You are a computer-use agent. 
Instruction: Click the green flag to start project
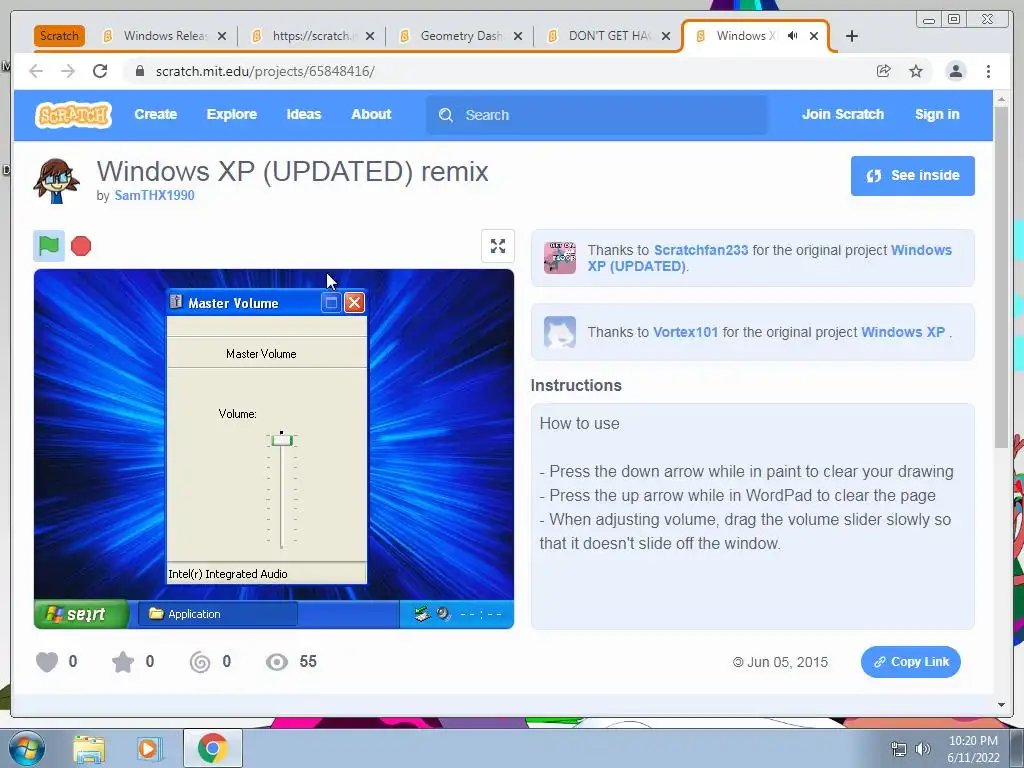point(49,246)
